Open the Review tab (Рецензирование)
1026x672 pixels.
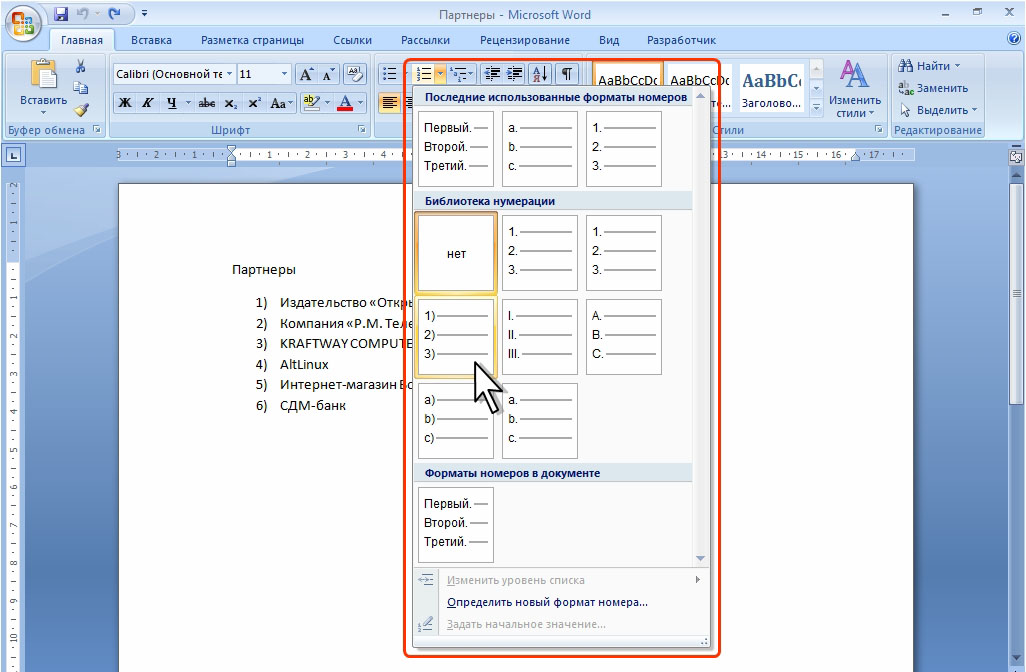click(525, 40)
